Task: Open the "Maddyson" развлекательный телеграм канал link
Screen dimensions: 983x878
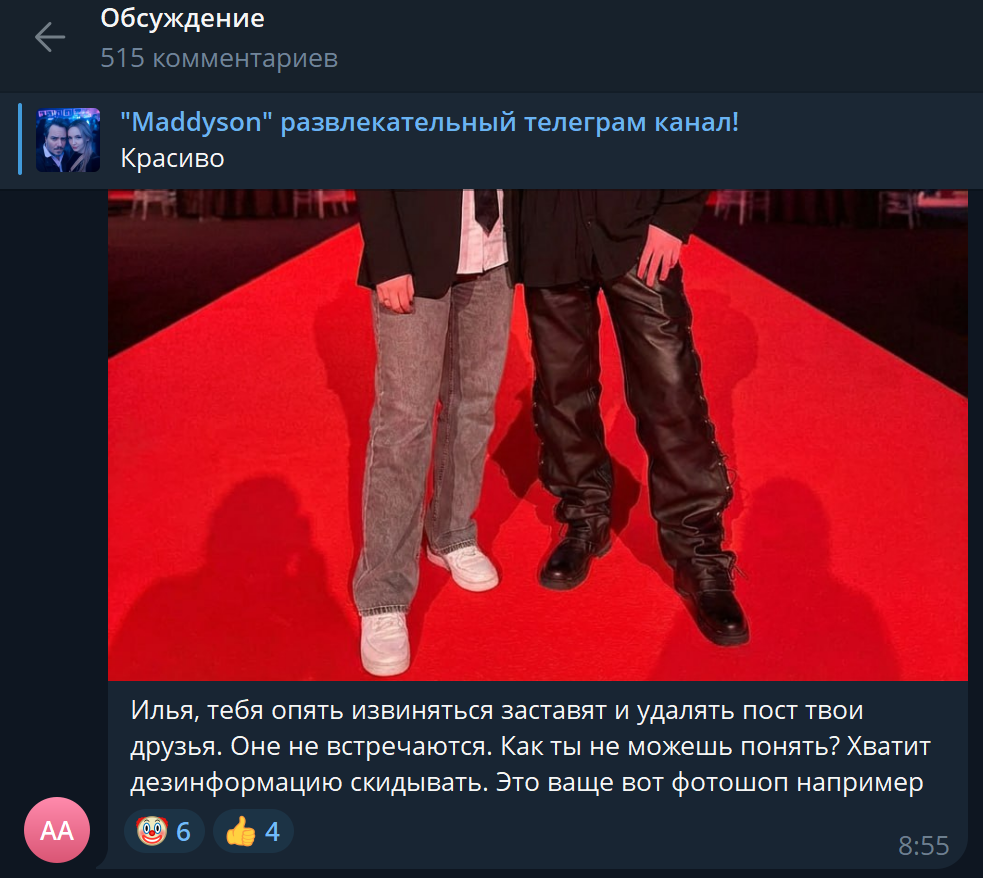Action: coord(429,122)
